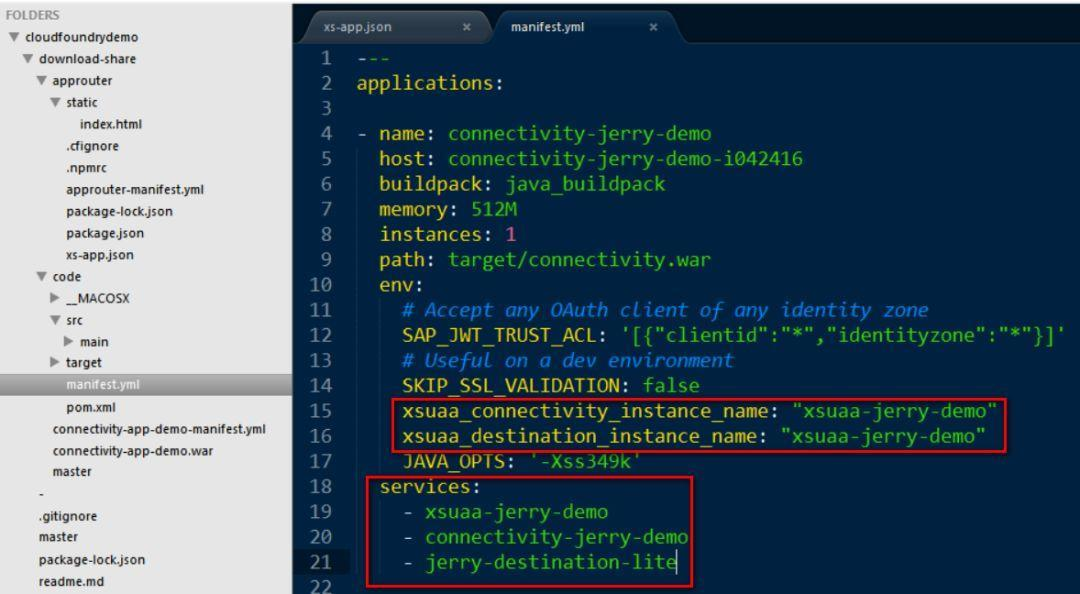Open package.json in the sidebar
The image size is (1080, 594).
(x=105, y=233)
